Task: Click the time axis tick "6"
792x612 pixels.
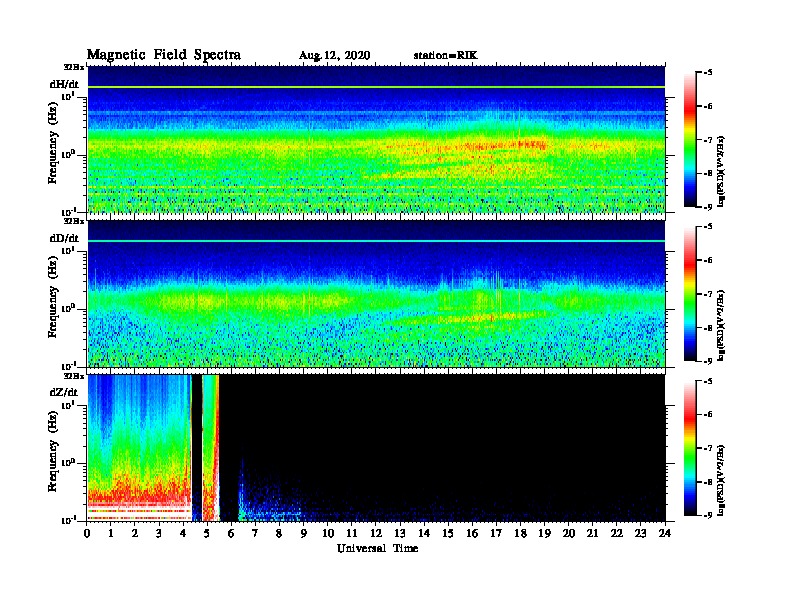Action: (231, 534)
